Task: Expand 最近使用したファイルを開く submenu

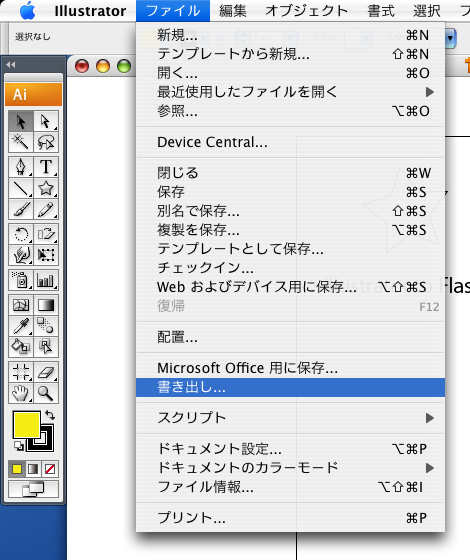Action: click(290, 92)
